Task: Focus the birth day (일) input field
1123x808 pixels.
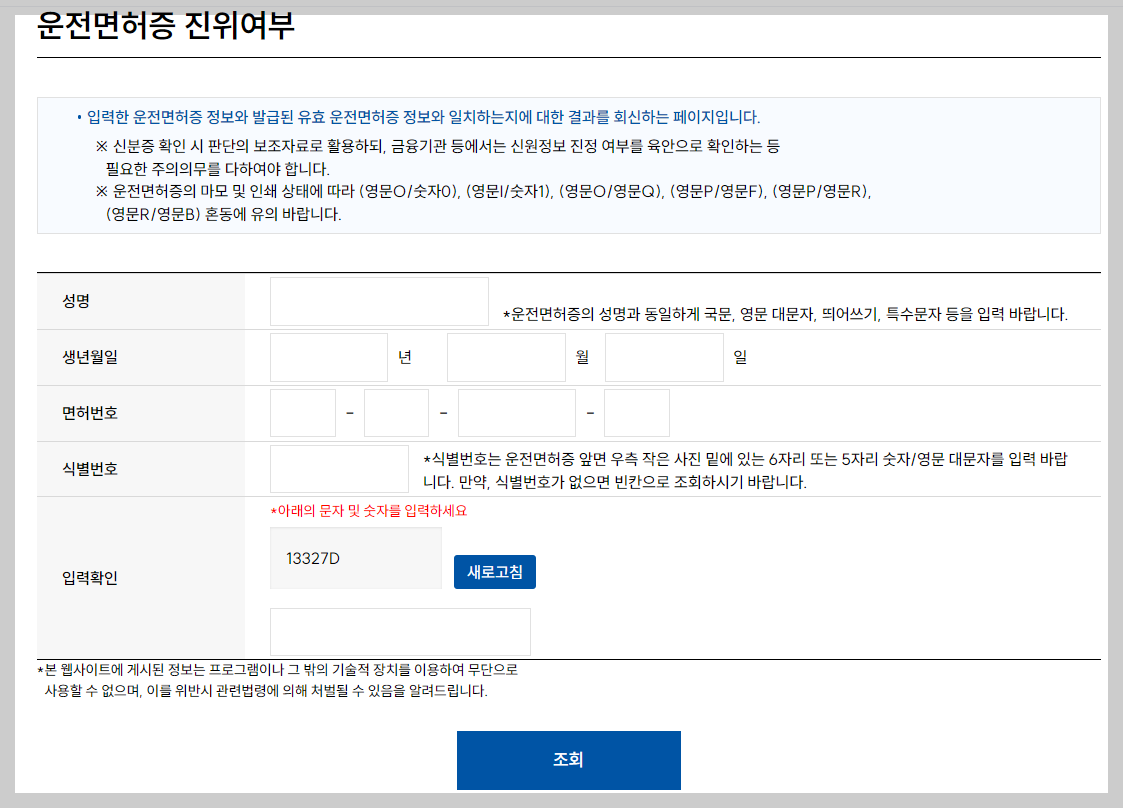Action: click(x=664, y=357)
